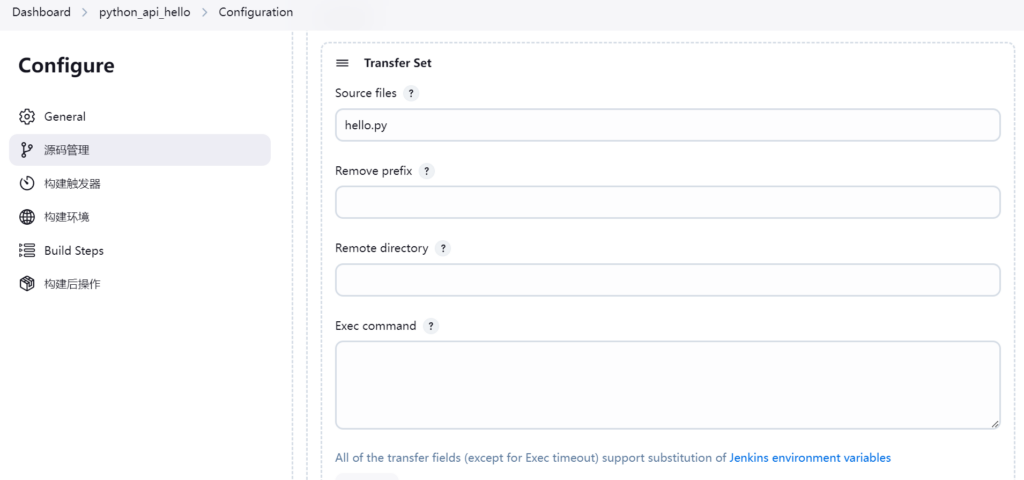The image size is (1024, 480).
Task: Click into the Remote directory field
Action: [x=667, y=280]
